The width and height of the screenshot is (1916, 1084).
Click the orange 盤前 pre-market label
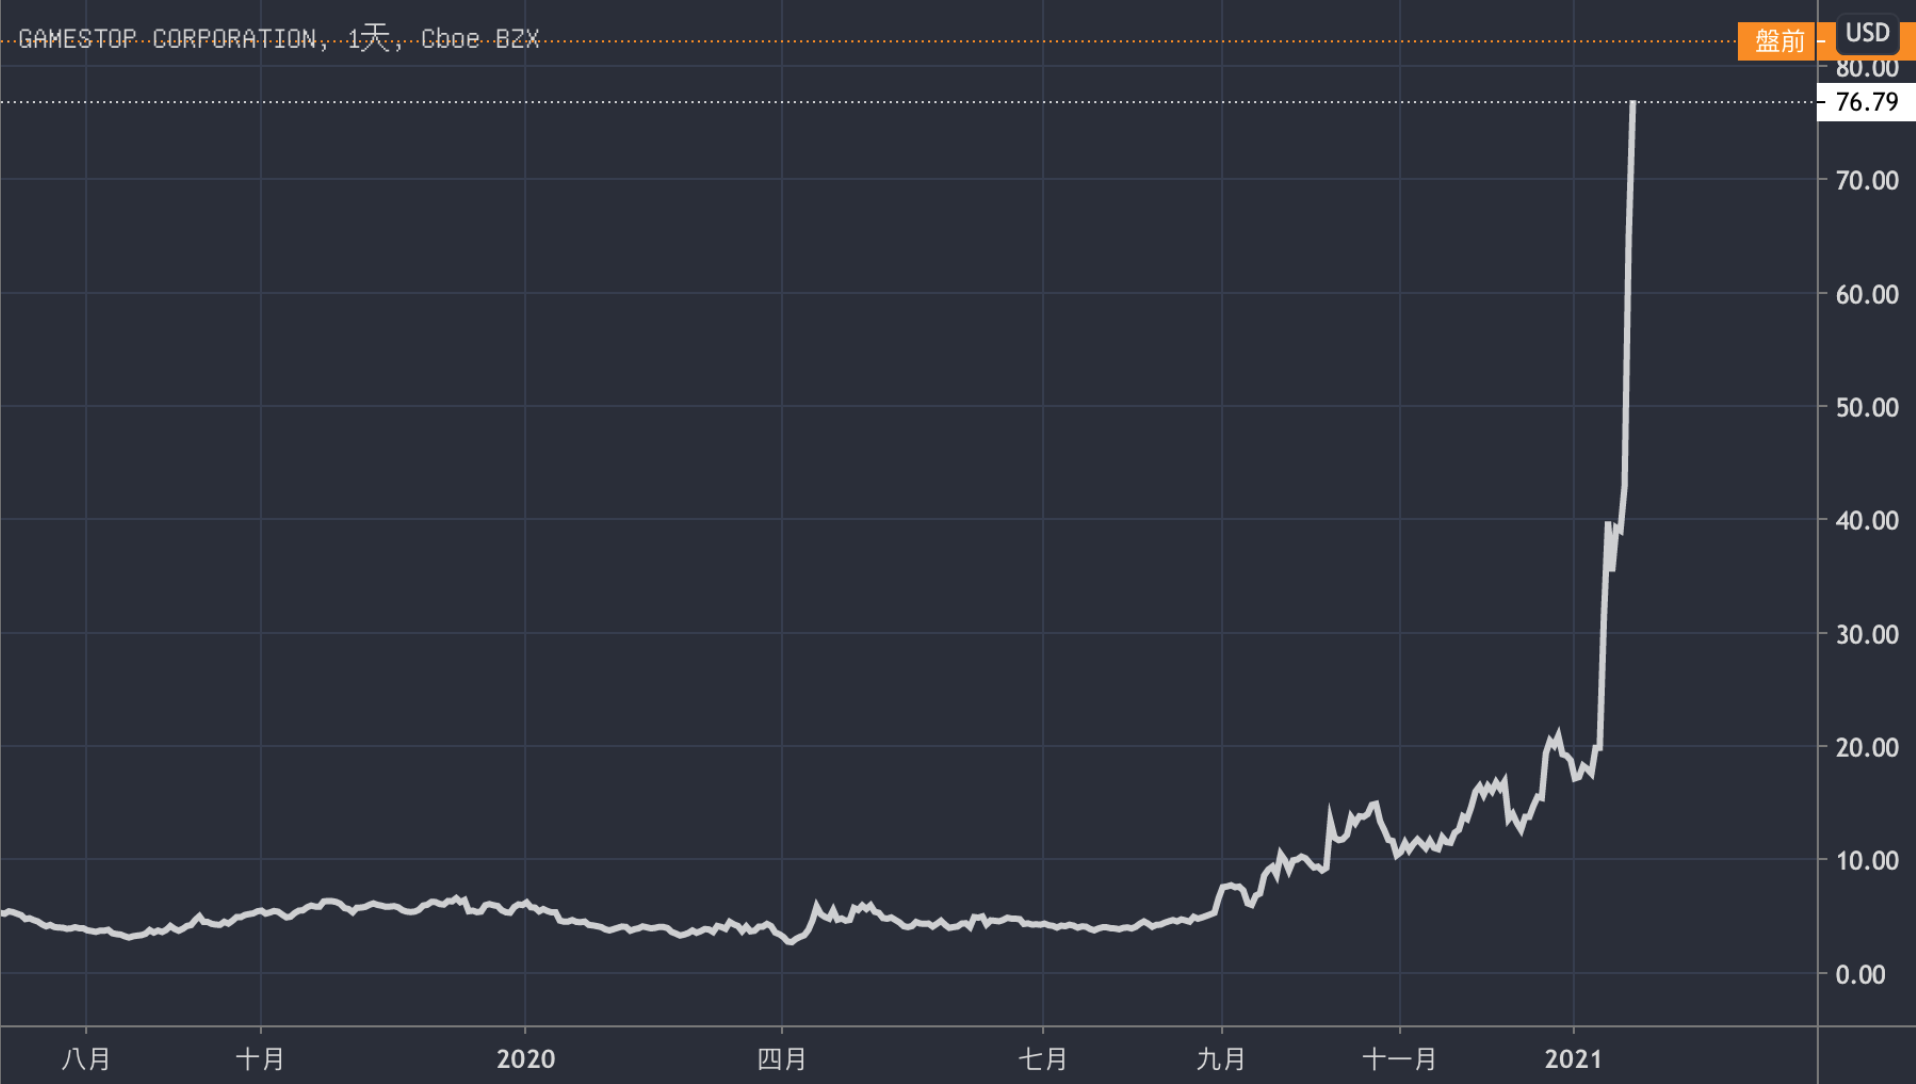point(1778,41)
